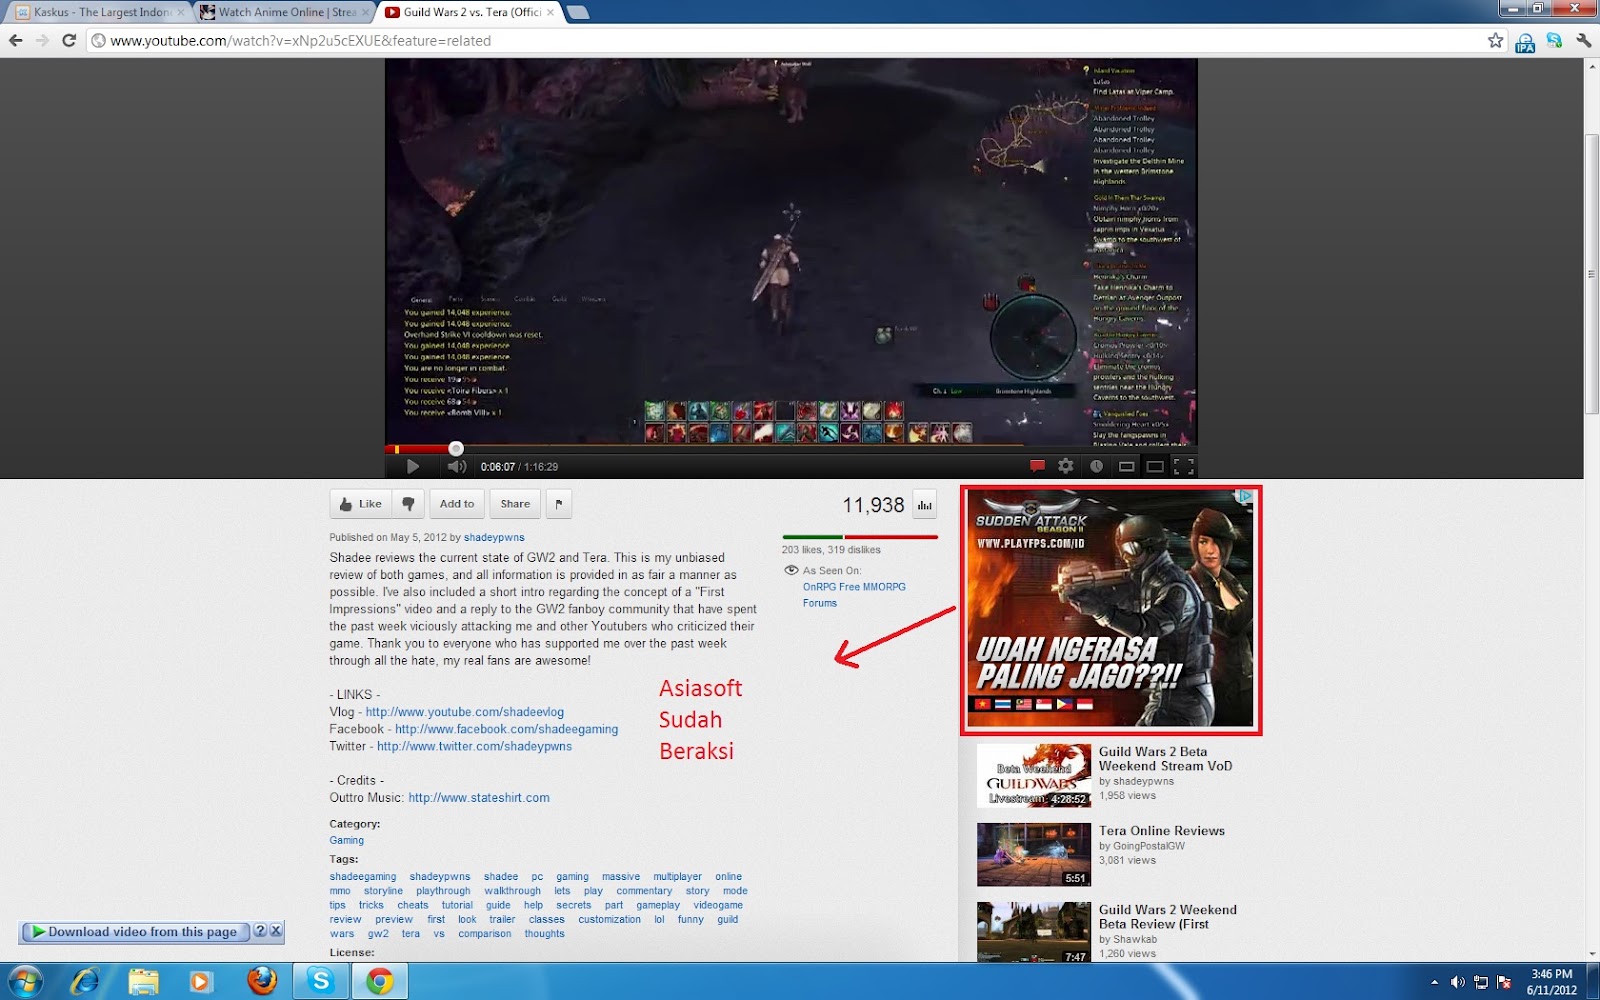Viewport: 1600px width, 1000px height.
Task: Open the system volume control in tray
Action: click(1457, 982)
